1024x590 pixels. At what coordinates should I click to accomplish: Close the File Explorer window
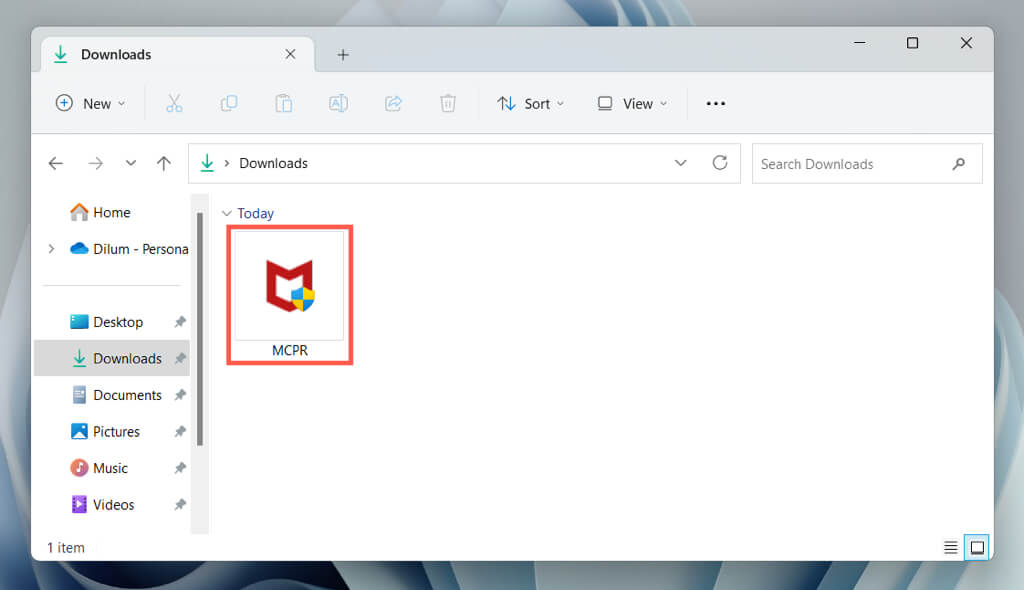[x=966, y=43]
